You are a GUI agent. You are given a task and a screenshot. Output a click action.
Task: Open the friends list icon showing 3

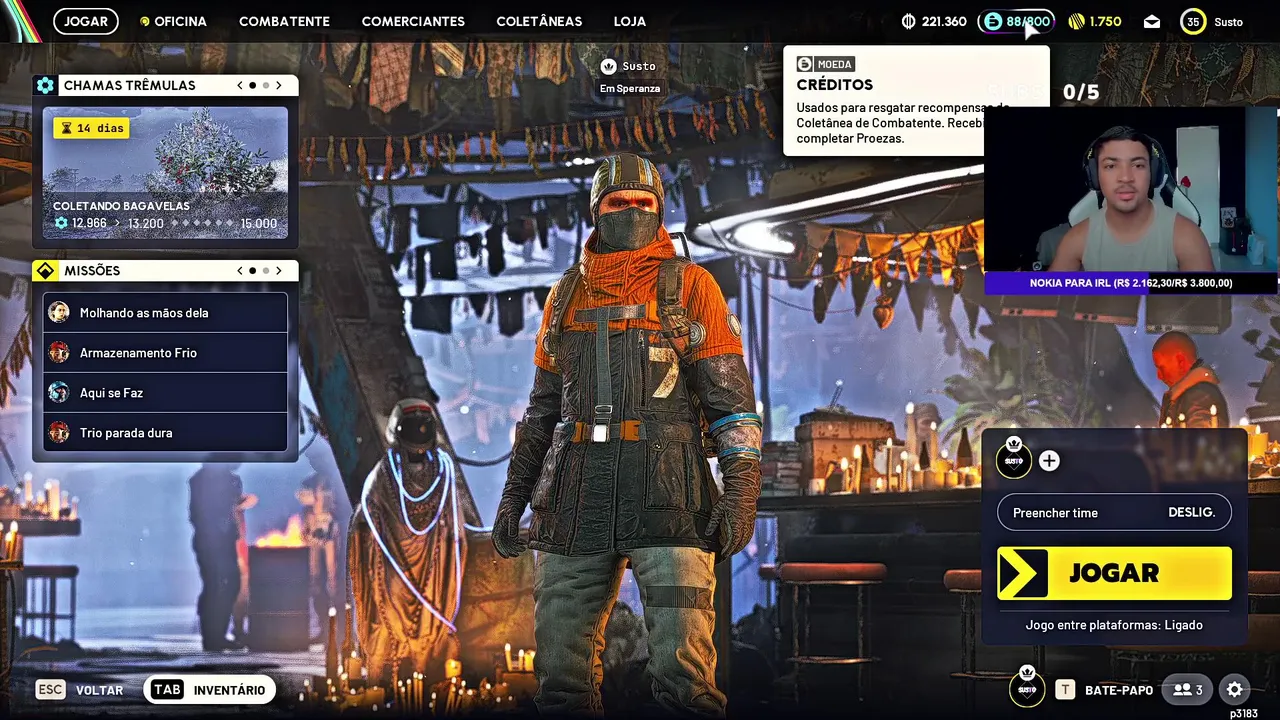tap(1188, 690)
